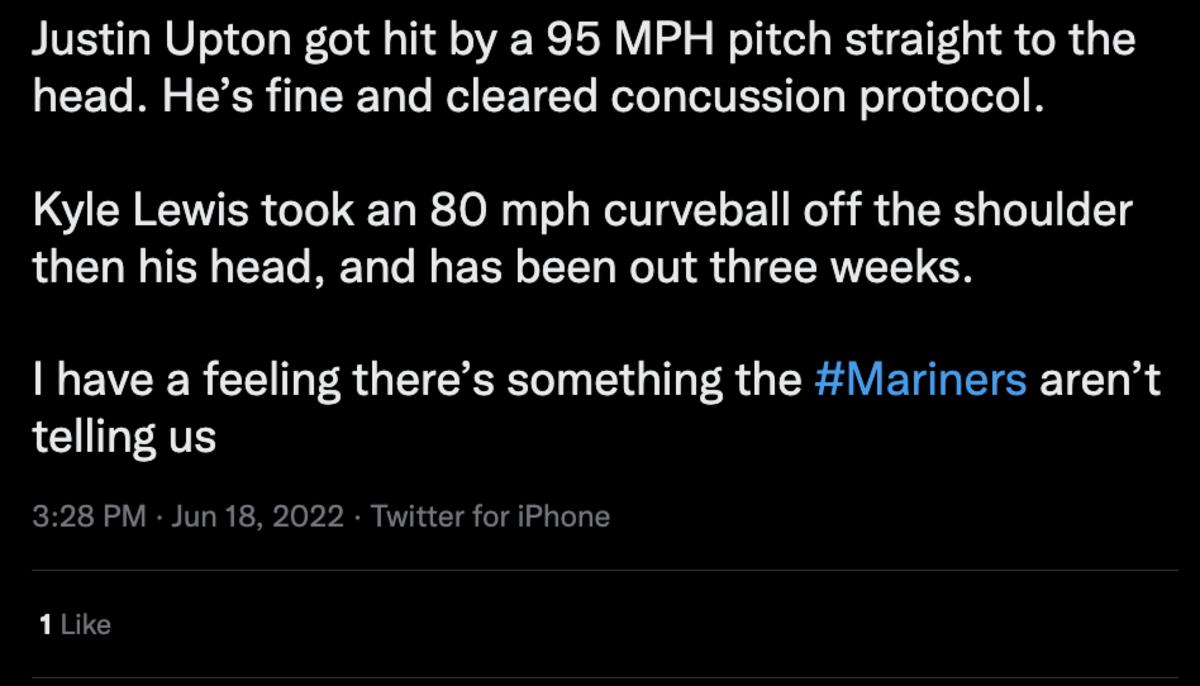This screenshot has width=1200, height=686.
Task: Click the Jun 18, 2022 date
Action: coord(258,516)
